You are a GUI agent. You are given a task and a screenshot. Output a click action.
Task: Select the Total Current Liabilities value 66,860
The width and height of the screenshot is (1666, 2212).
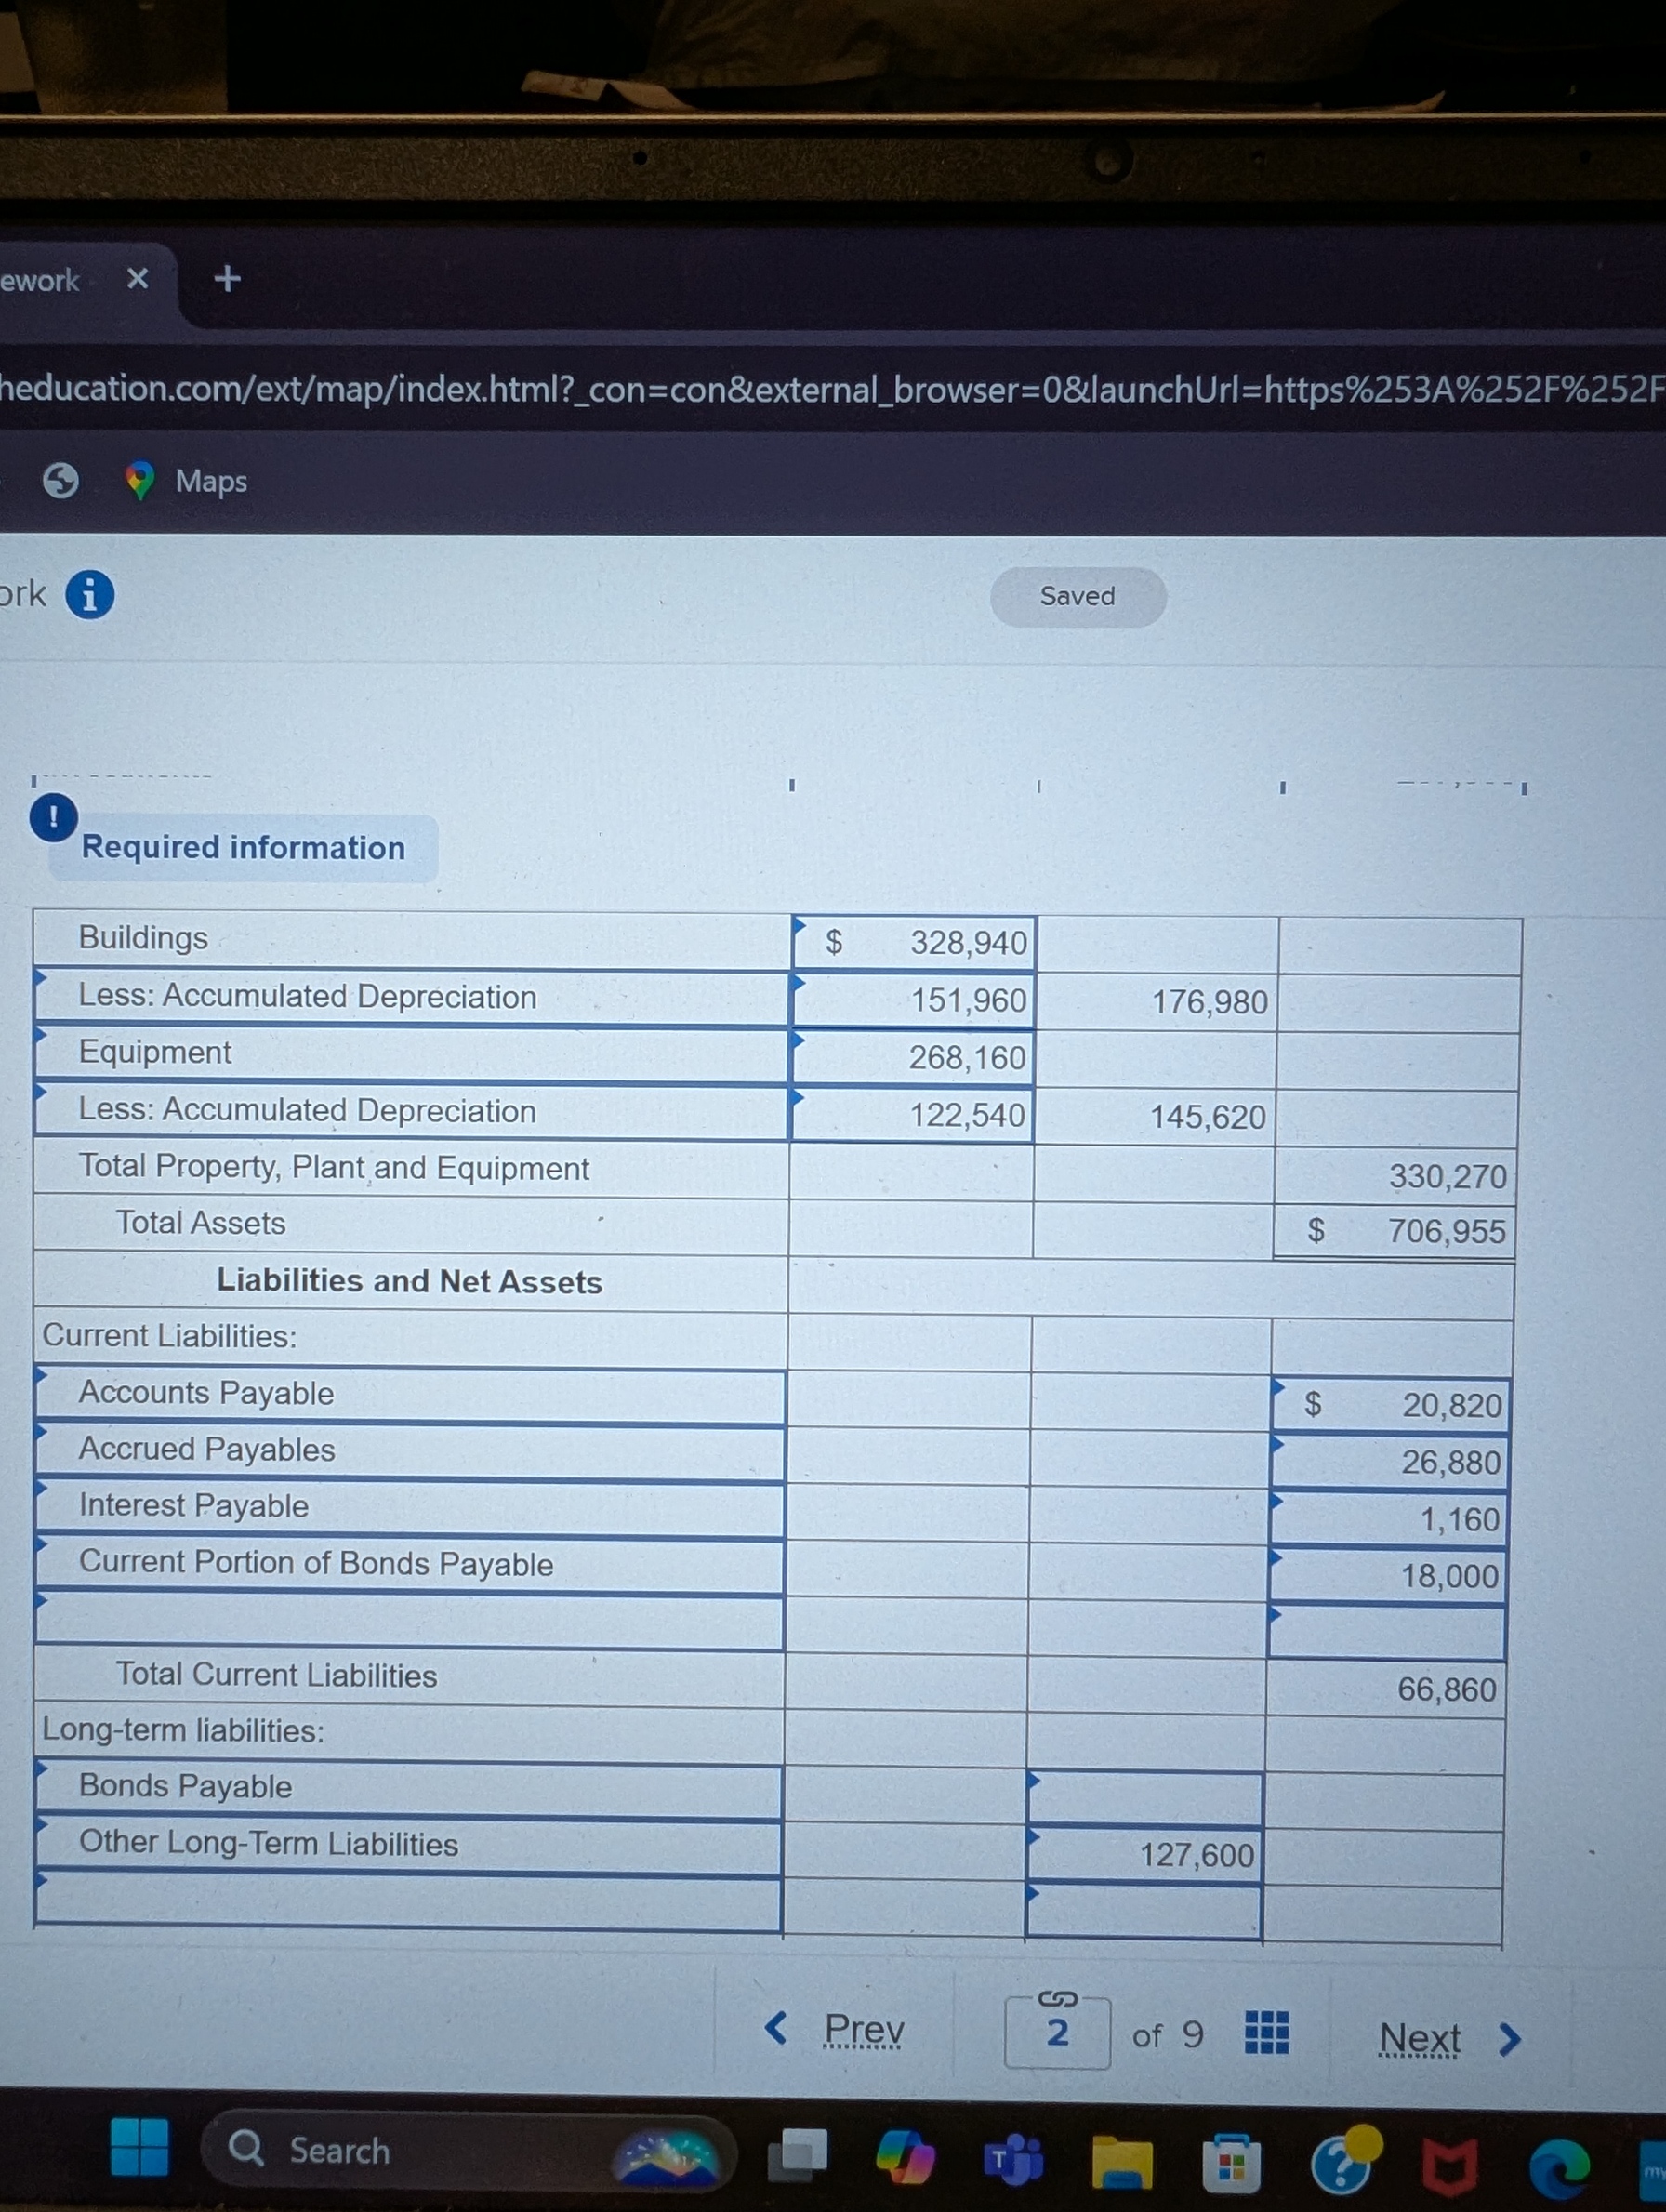(1447, 1690)
